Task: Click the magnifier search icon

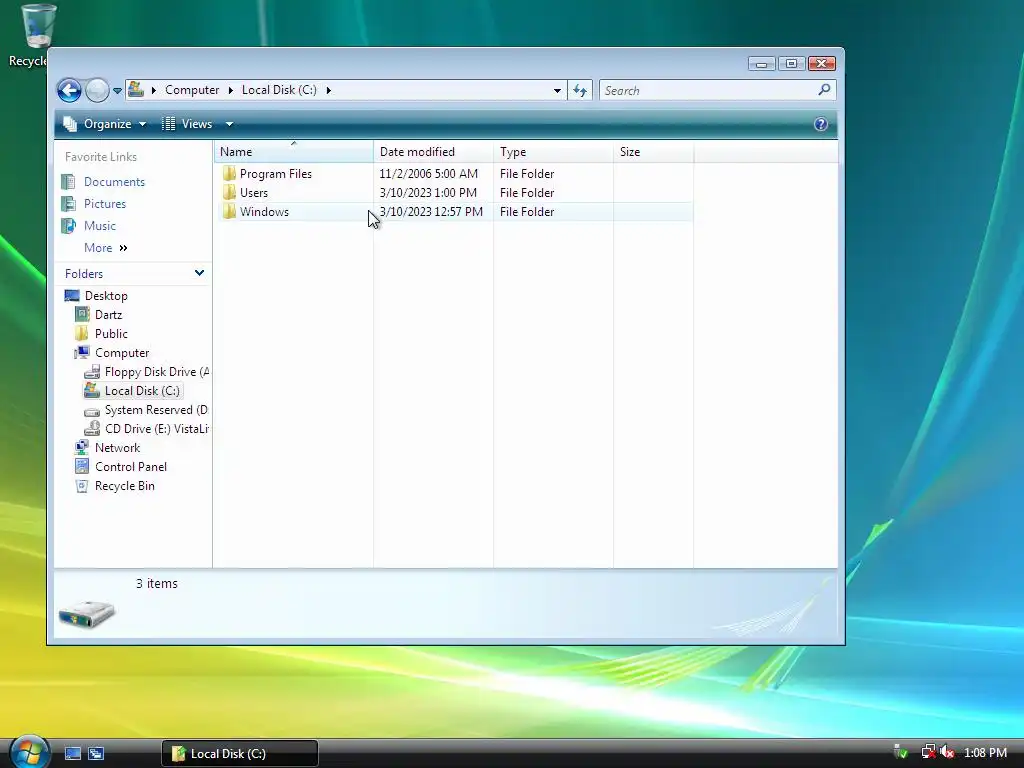Action: 824,89
